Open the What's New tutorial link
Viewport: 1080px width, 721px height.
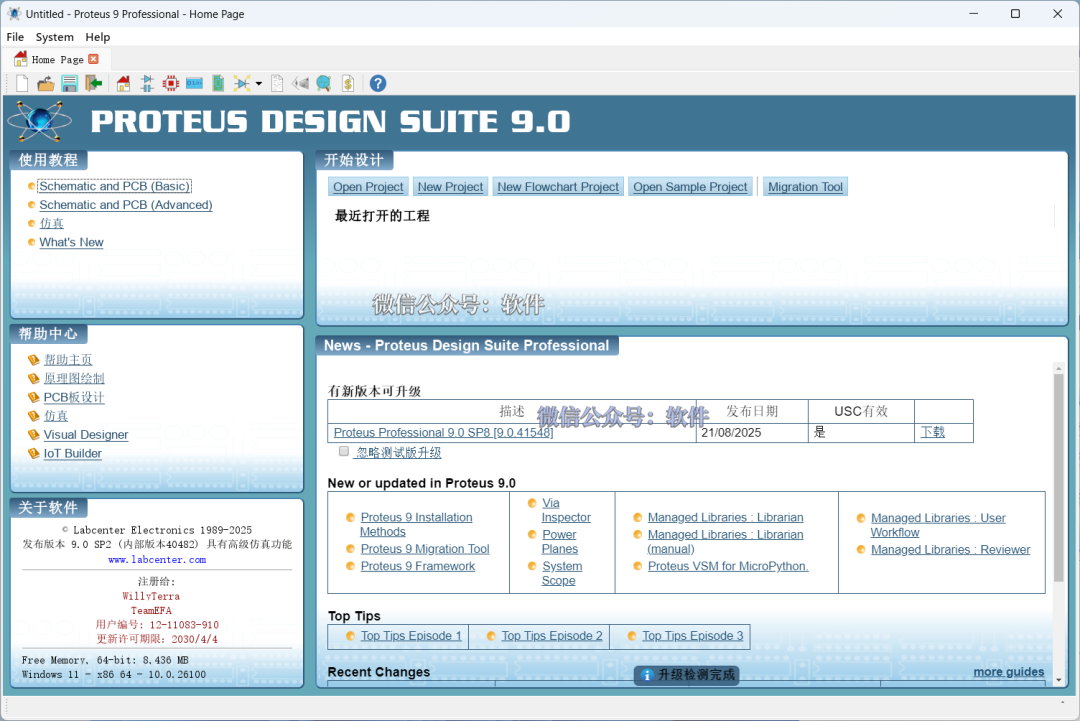71,242
